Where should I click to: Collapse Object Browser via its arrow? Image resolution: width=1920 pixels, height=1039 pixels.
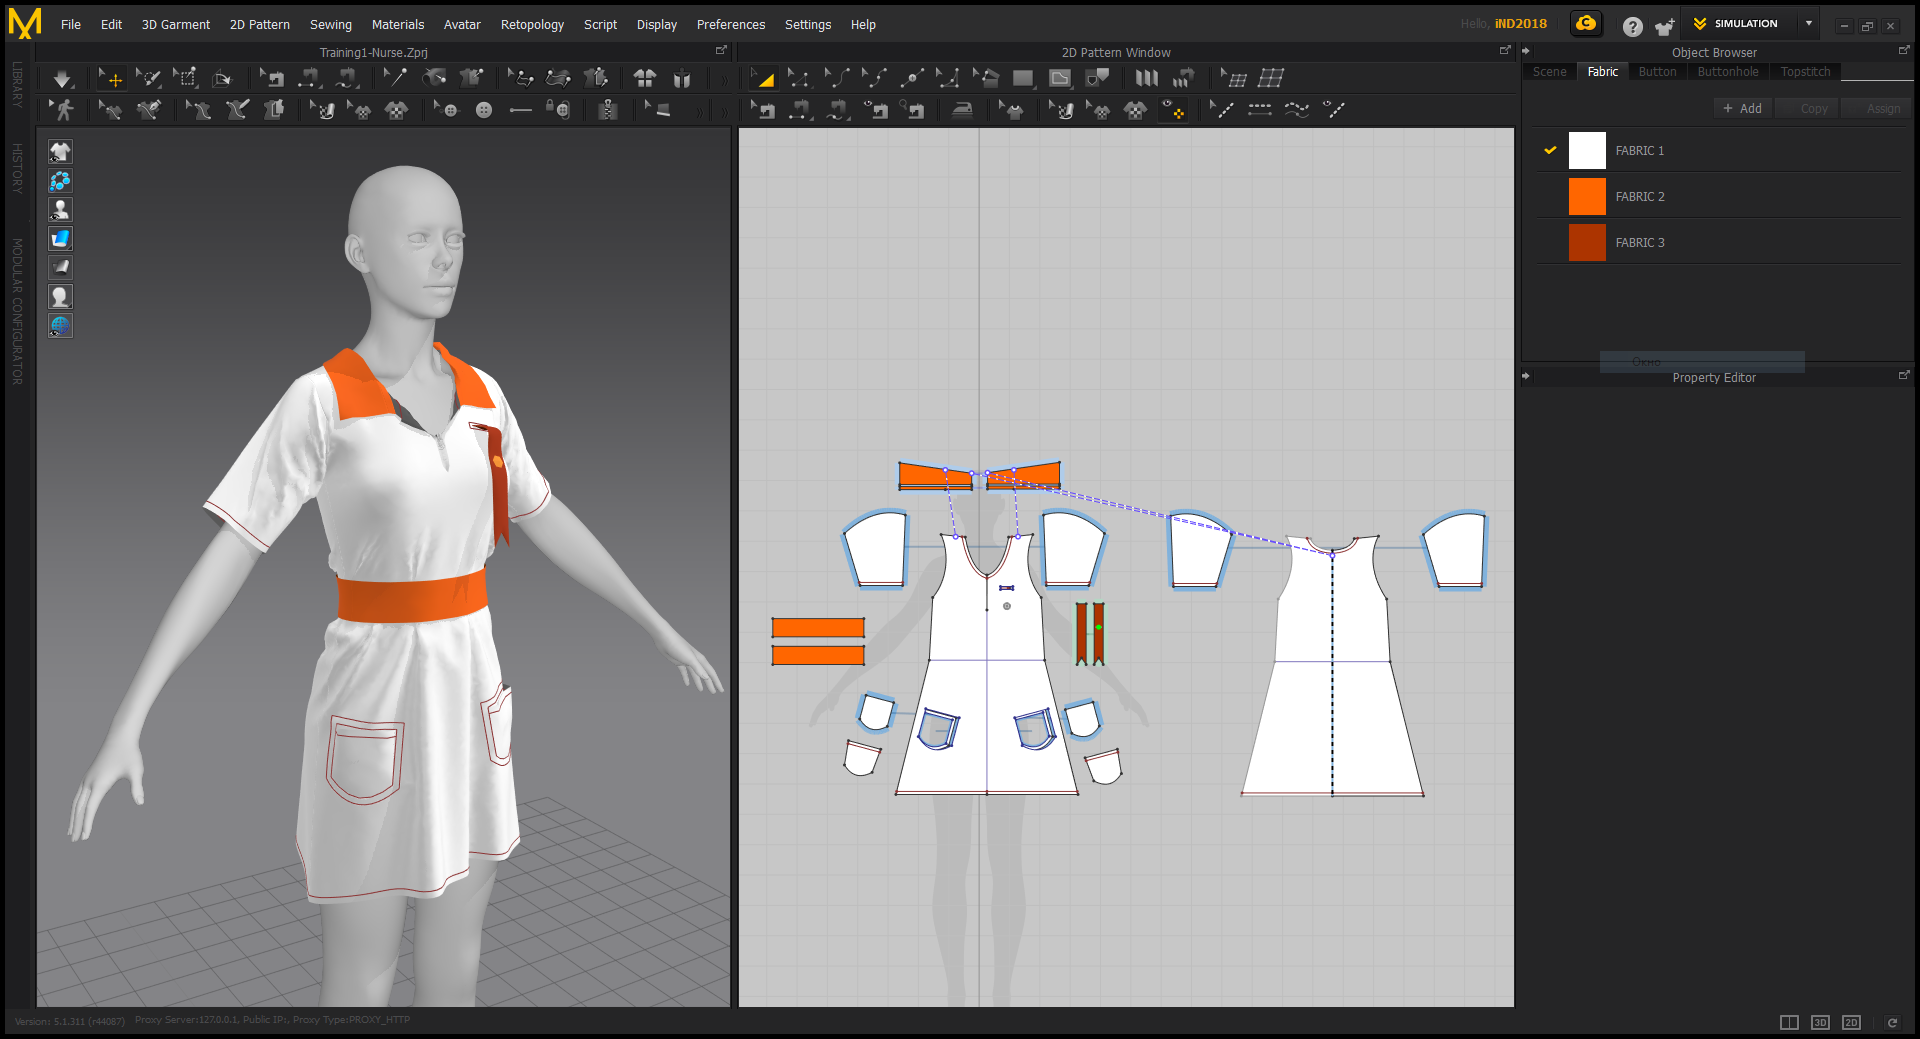[x=1526, y=51]
